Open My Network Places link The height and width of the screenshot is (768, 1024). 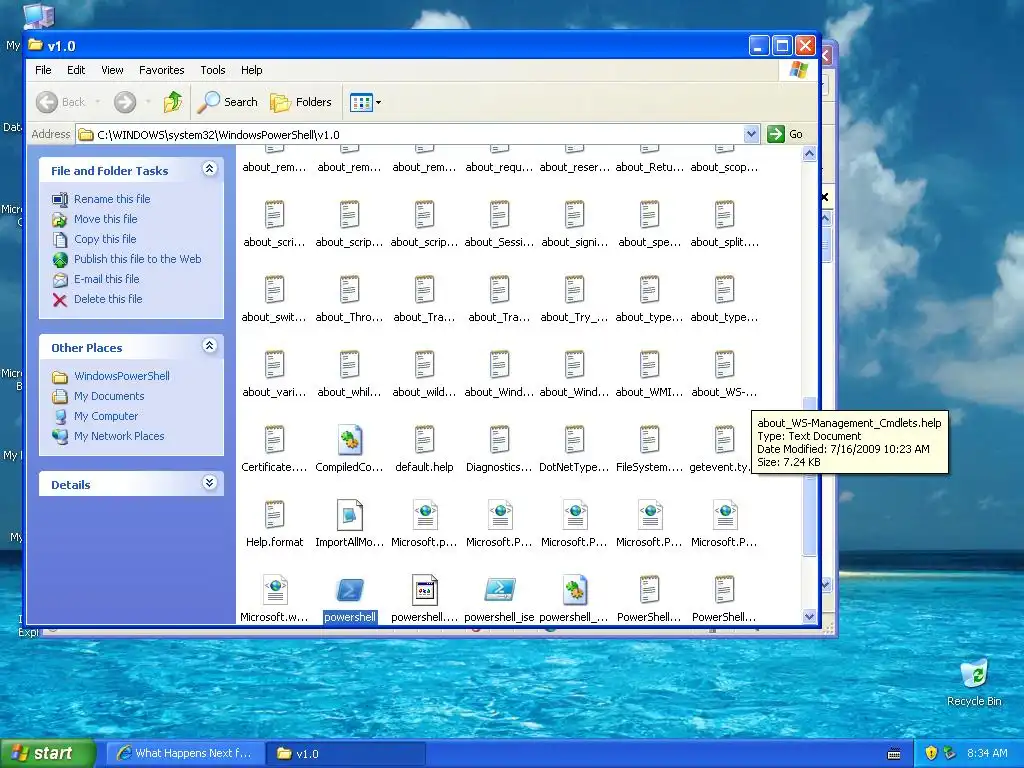119,436
